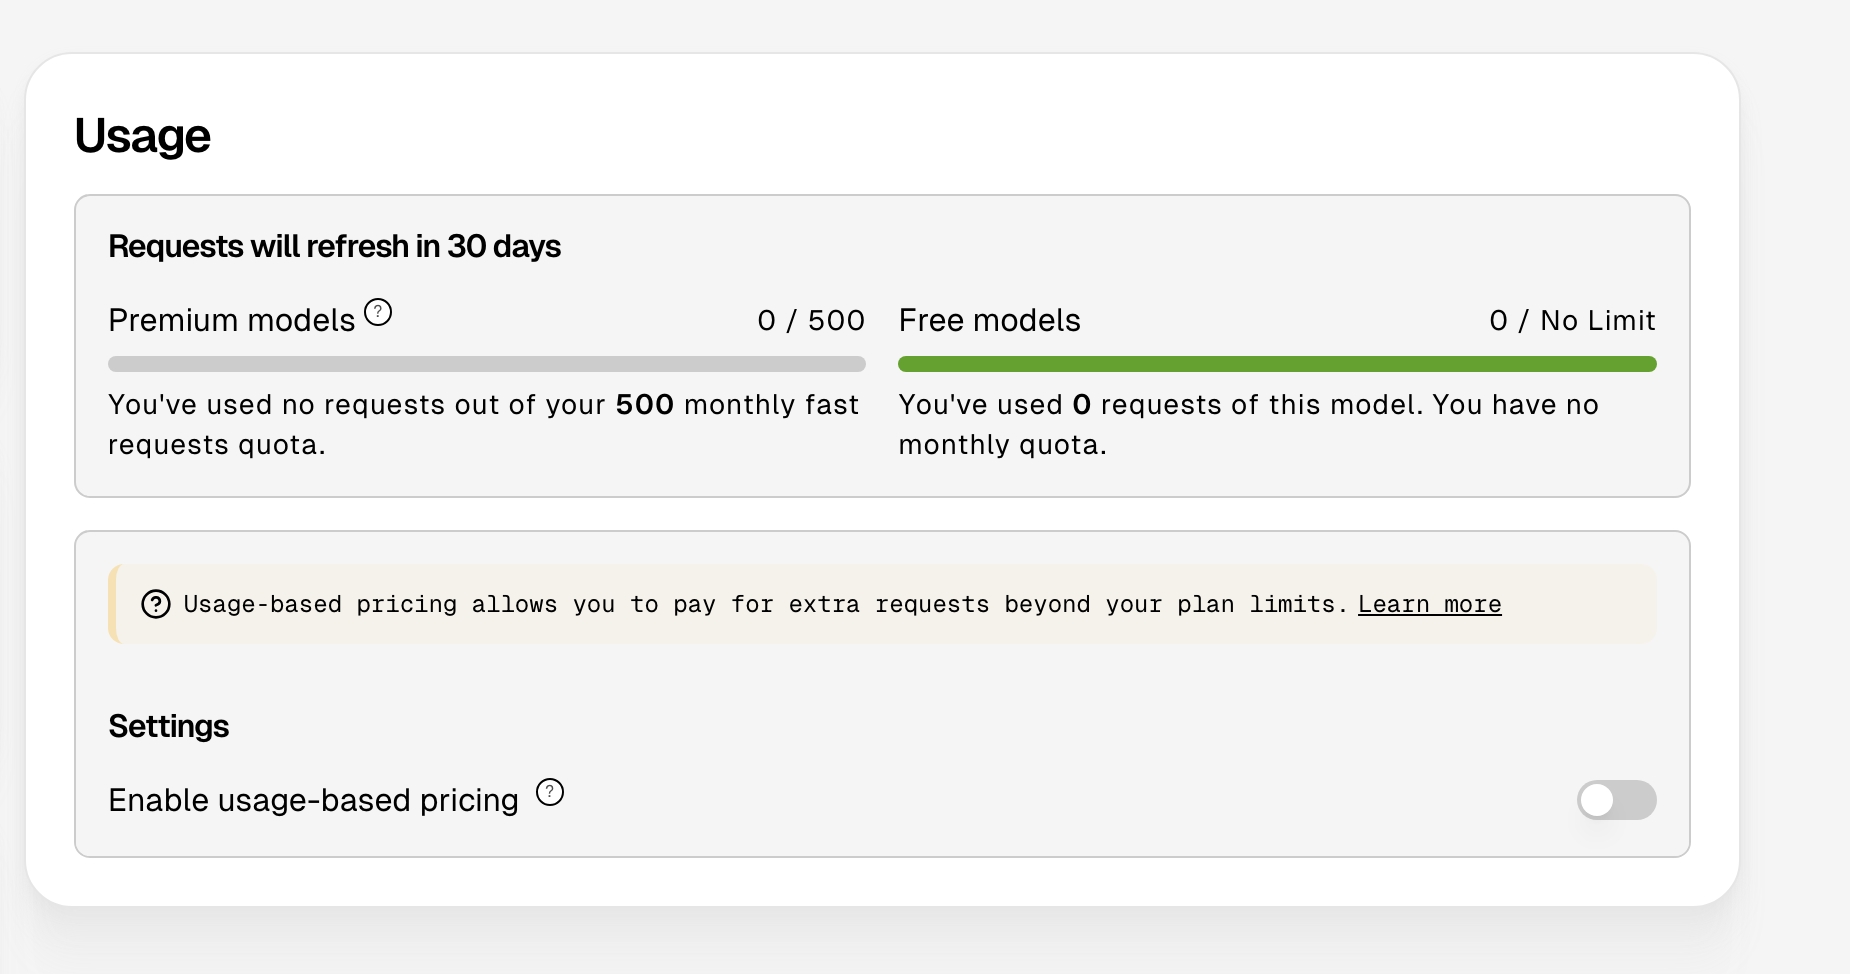Click the bold 500 in the premium description
Viewport: 1850px width, 974px height.
point(645,404)
